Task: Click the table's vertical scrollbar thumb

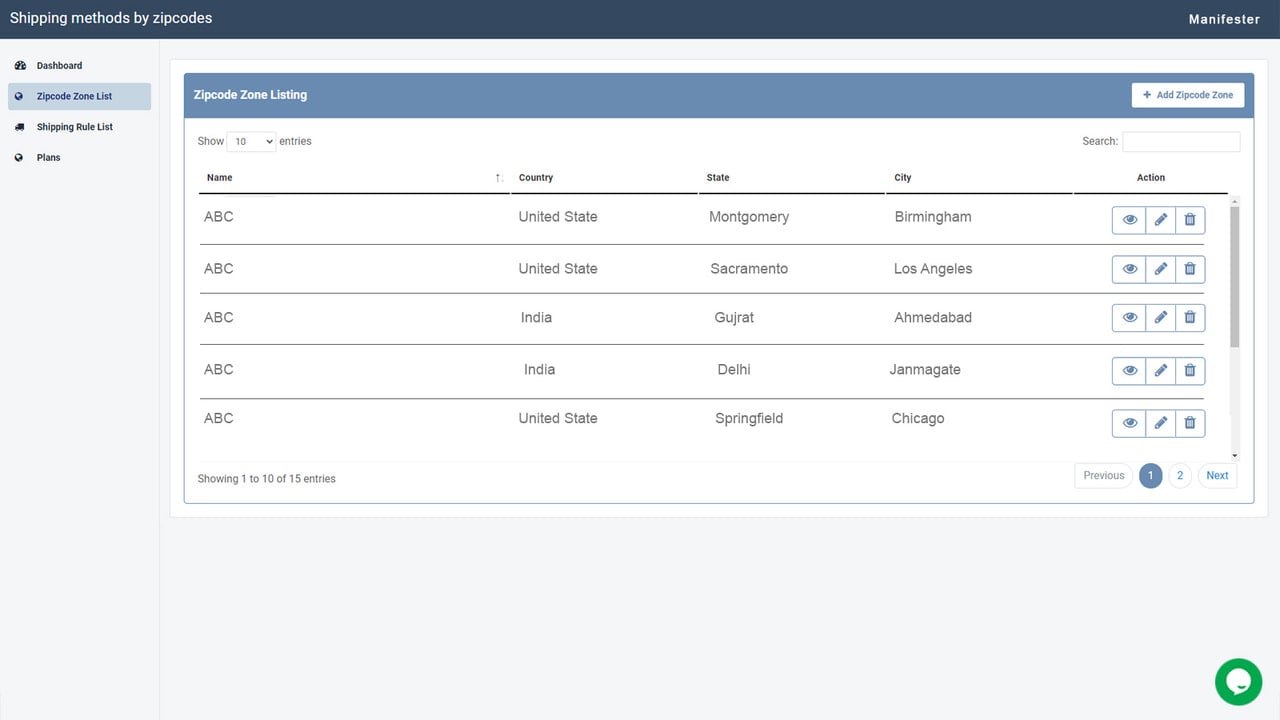Action: (x=1234, y=277)
